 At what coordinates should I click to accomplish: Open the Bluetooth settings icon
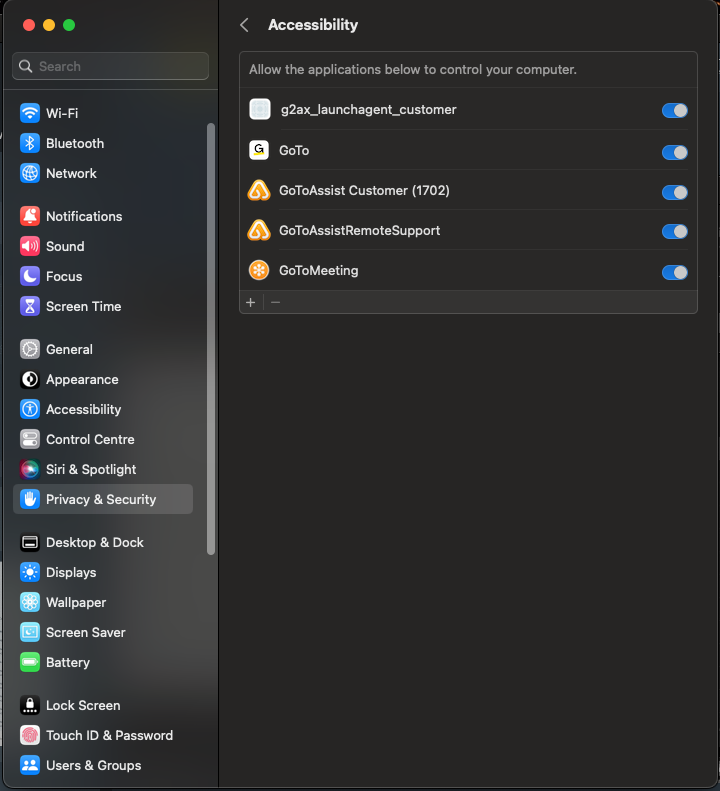pos(30,143)
